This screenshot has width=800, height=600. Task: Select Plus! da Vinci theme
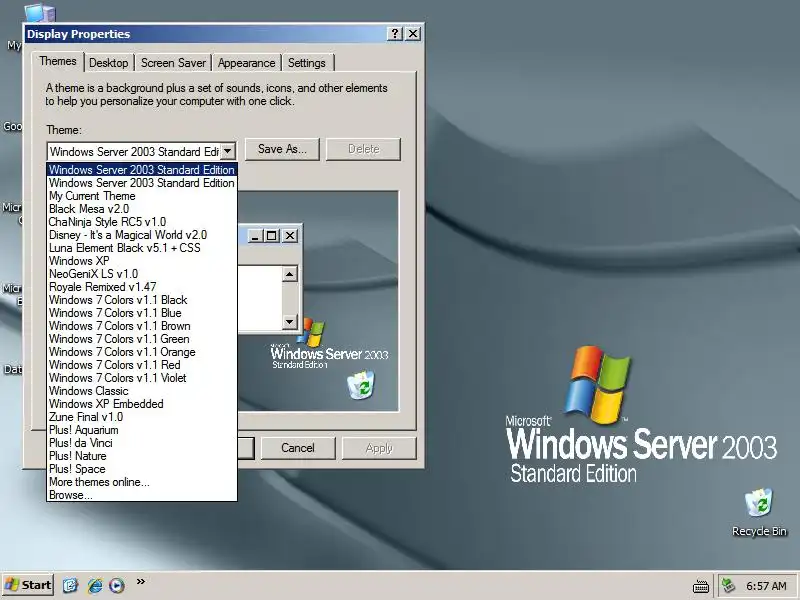click(x=142, y=443)
